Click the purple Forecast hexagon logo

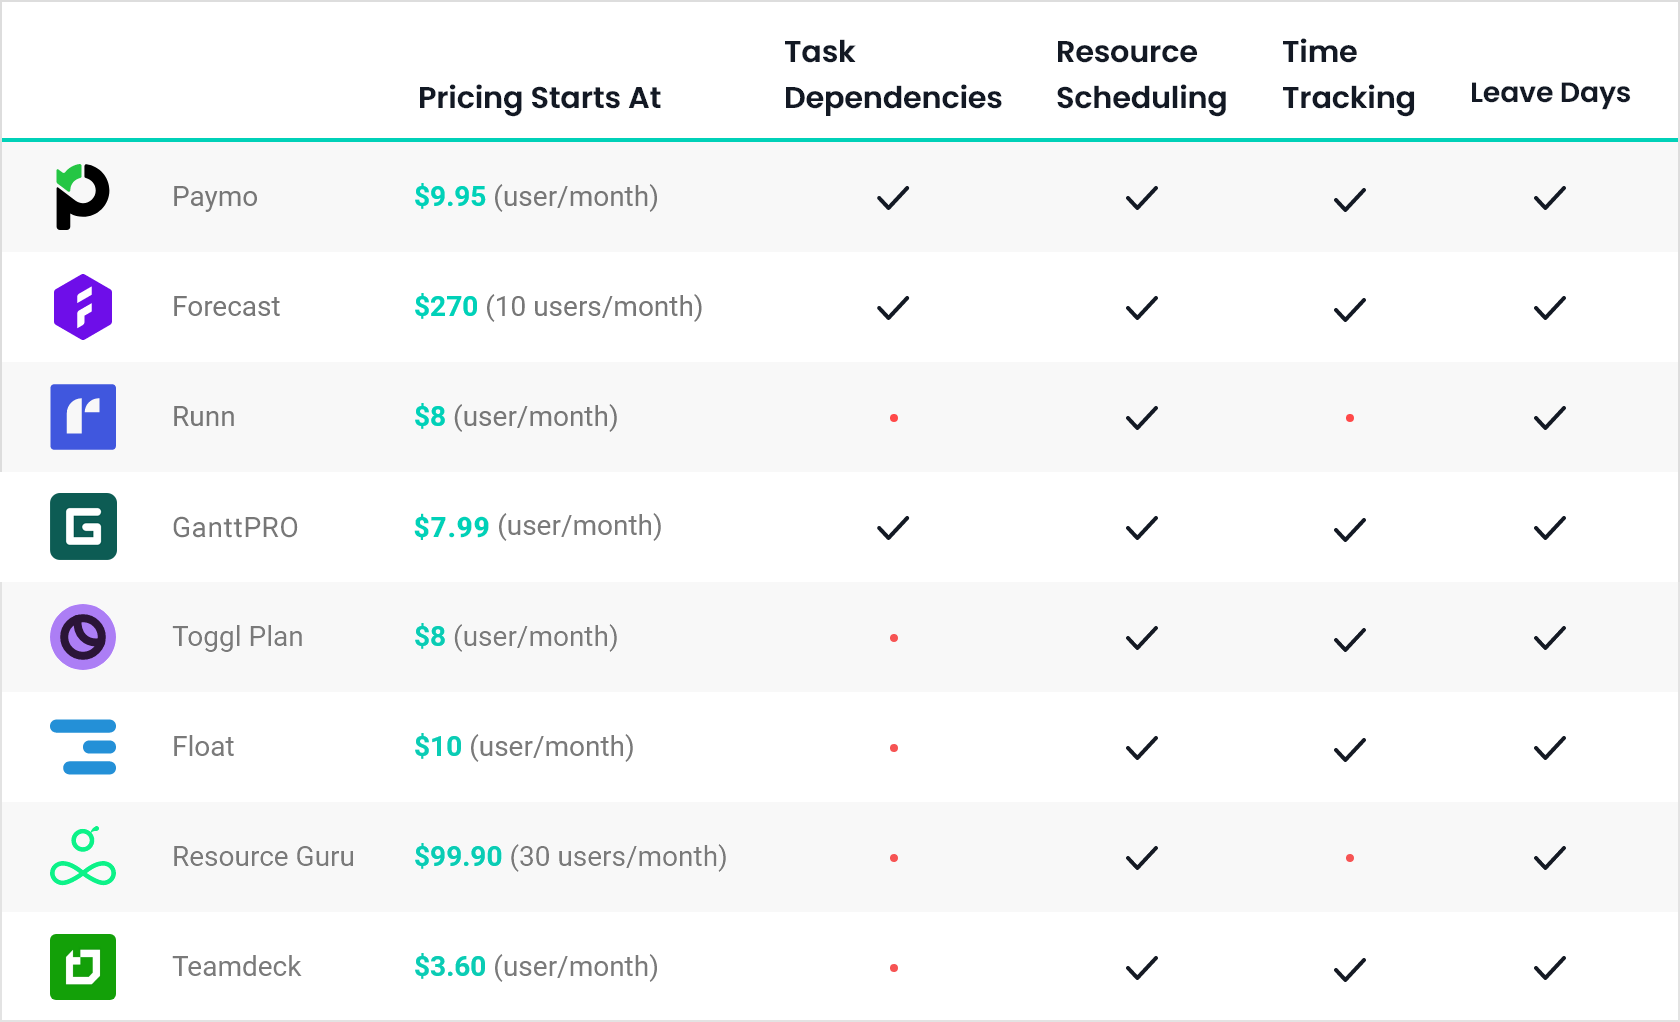click(83, 307)
